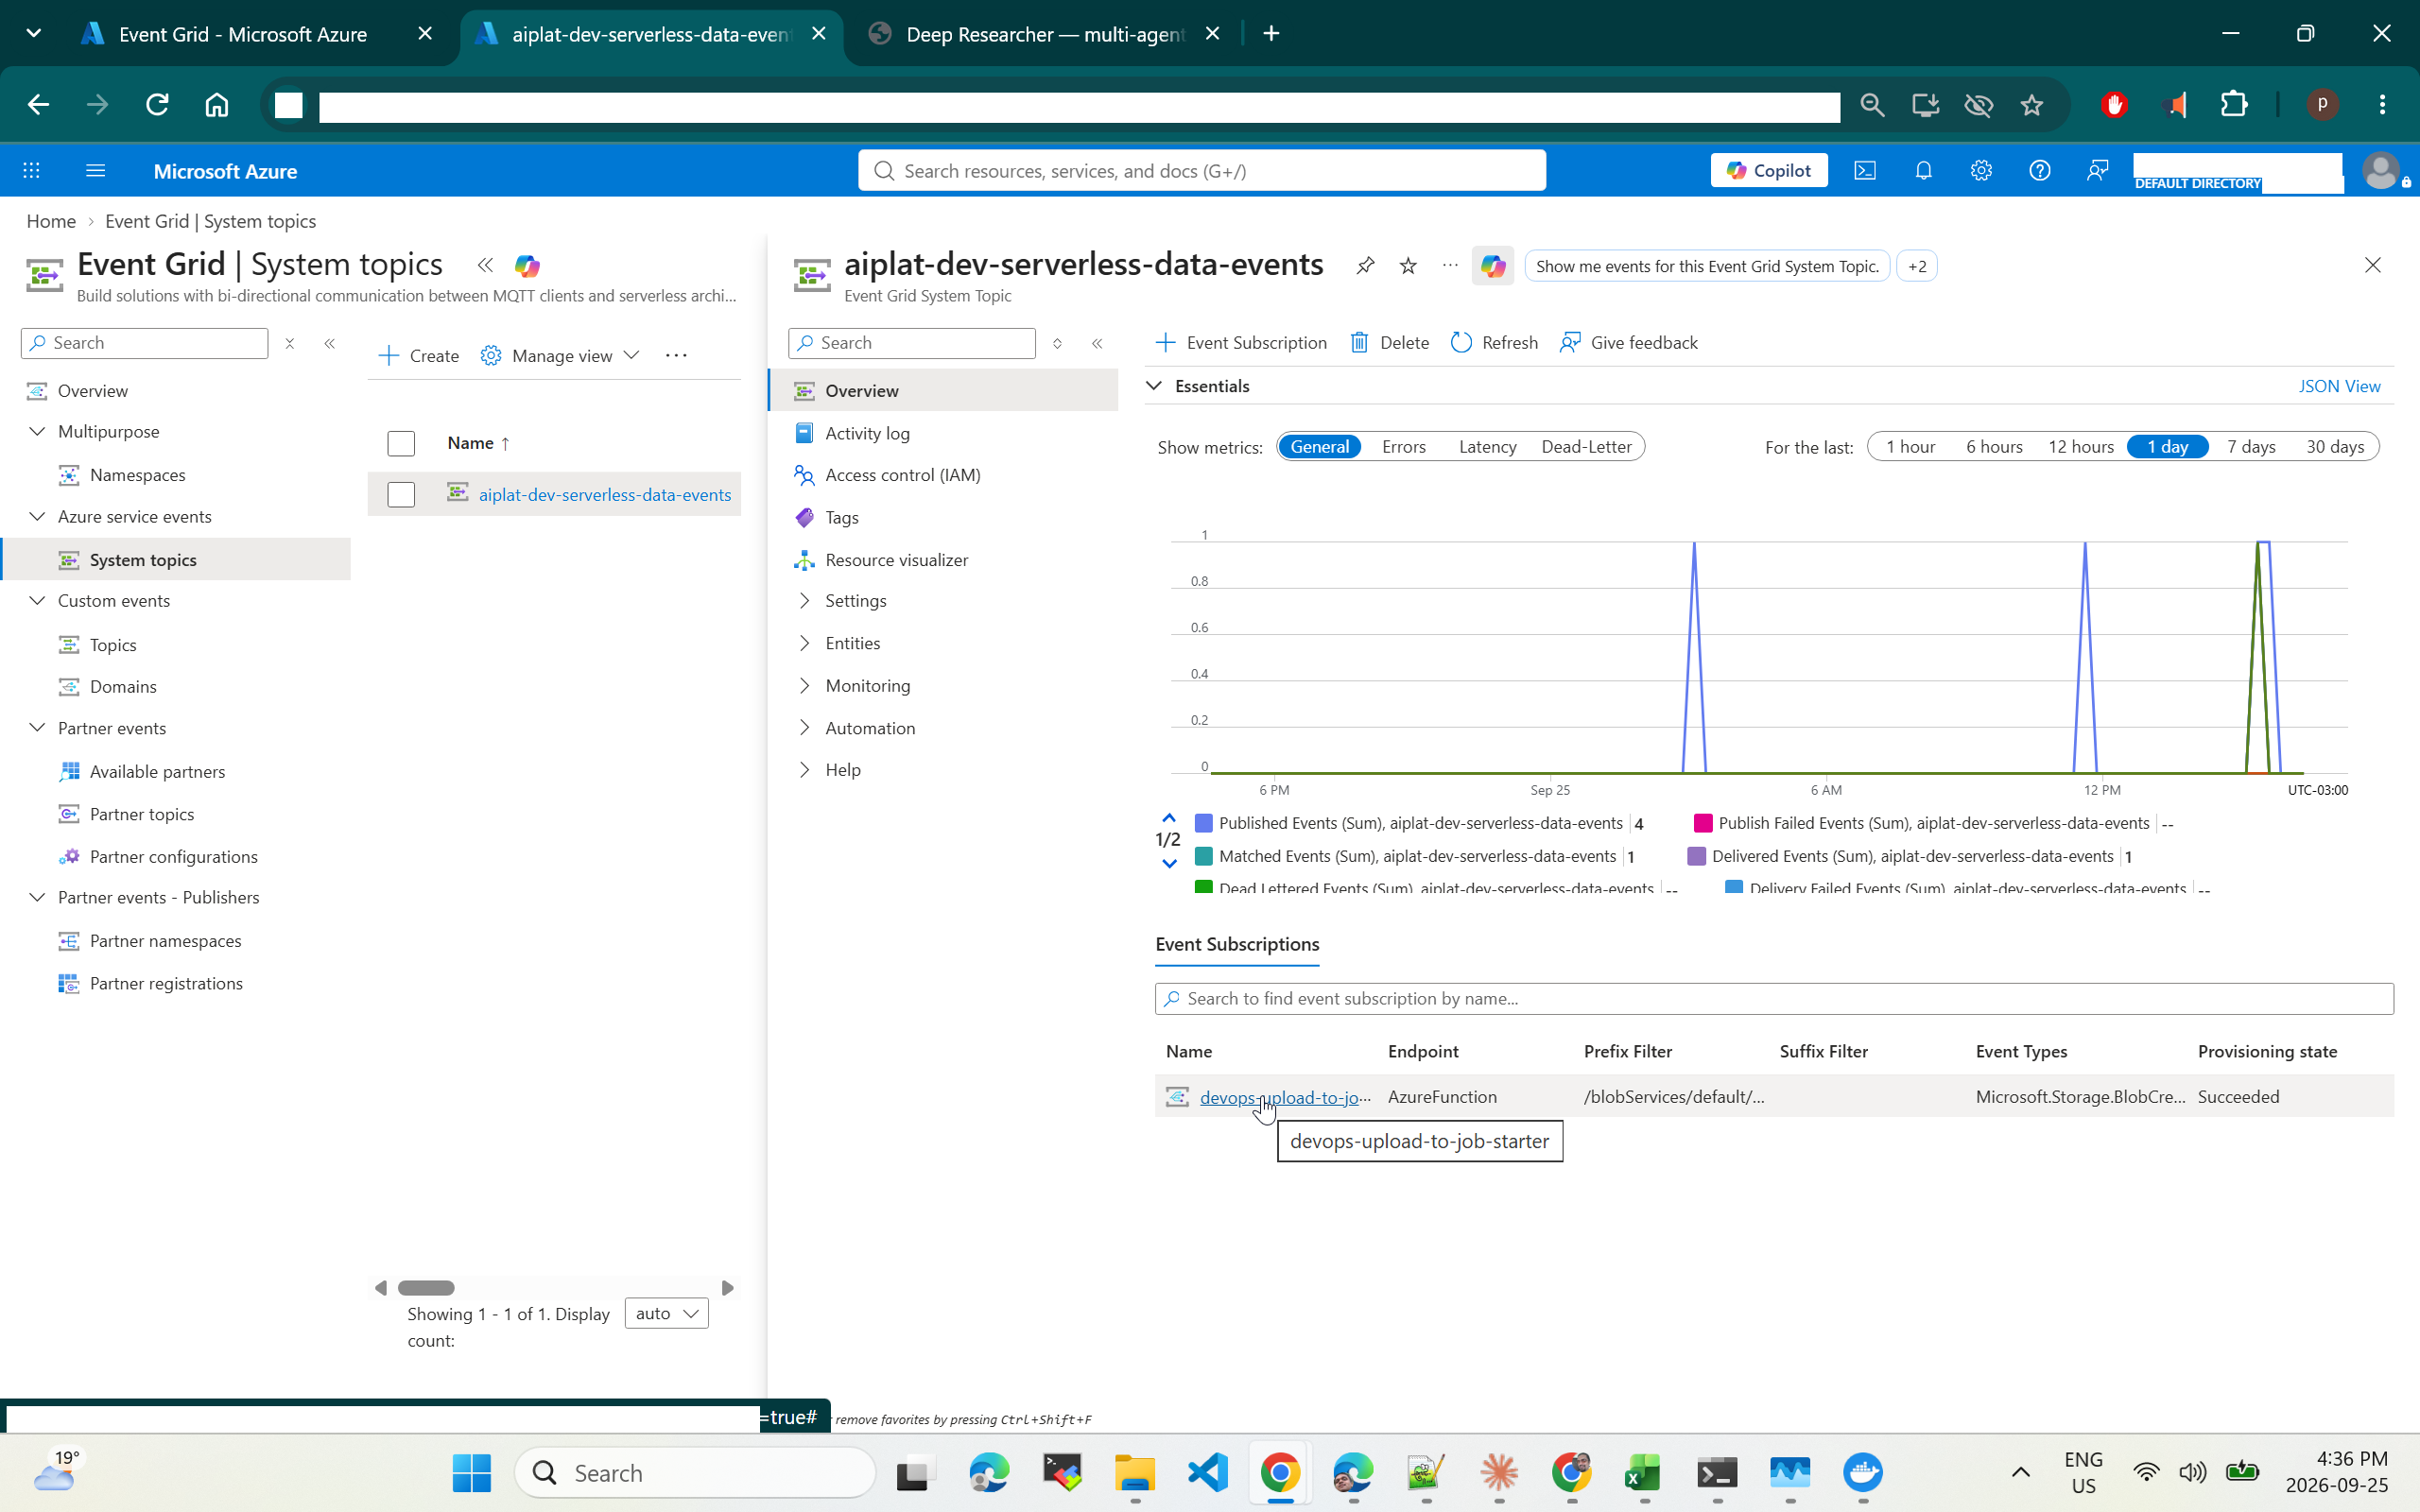Add resource to favorites star
Viewport: 2420px width, 1512px height.
pos(1408,265)
